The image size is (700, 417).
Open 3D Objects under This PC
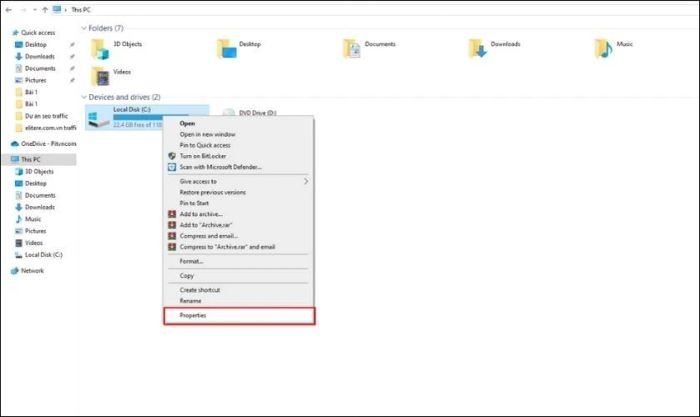coord(39,171)
